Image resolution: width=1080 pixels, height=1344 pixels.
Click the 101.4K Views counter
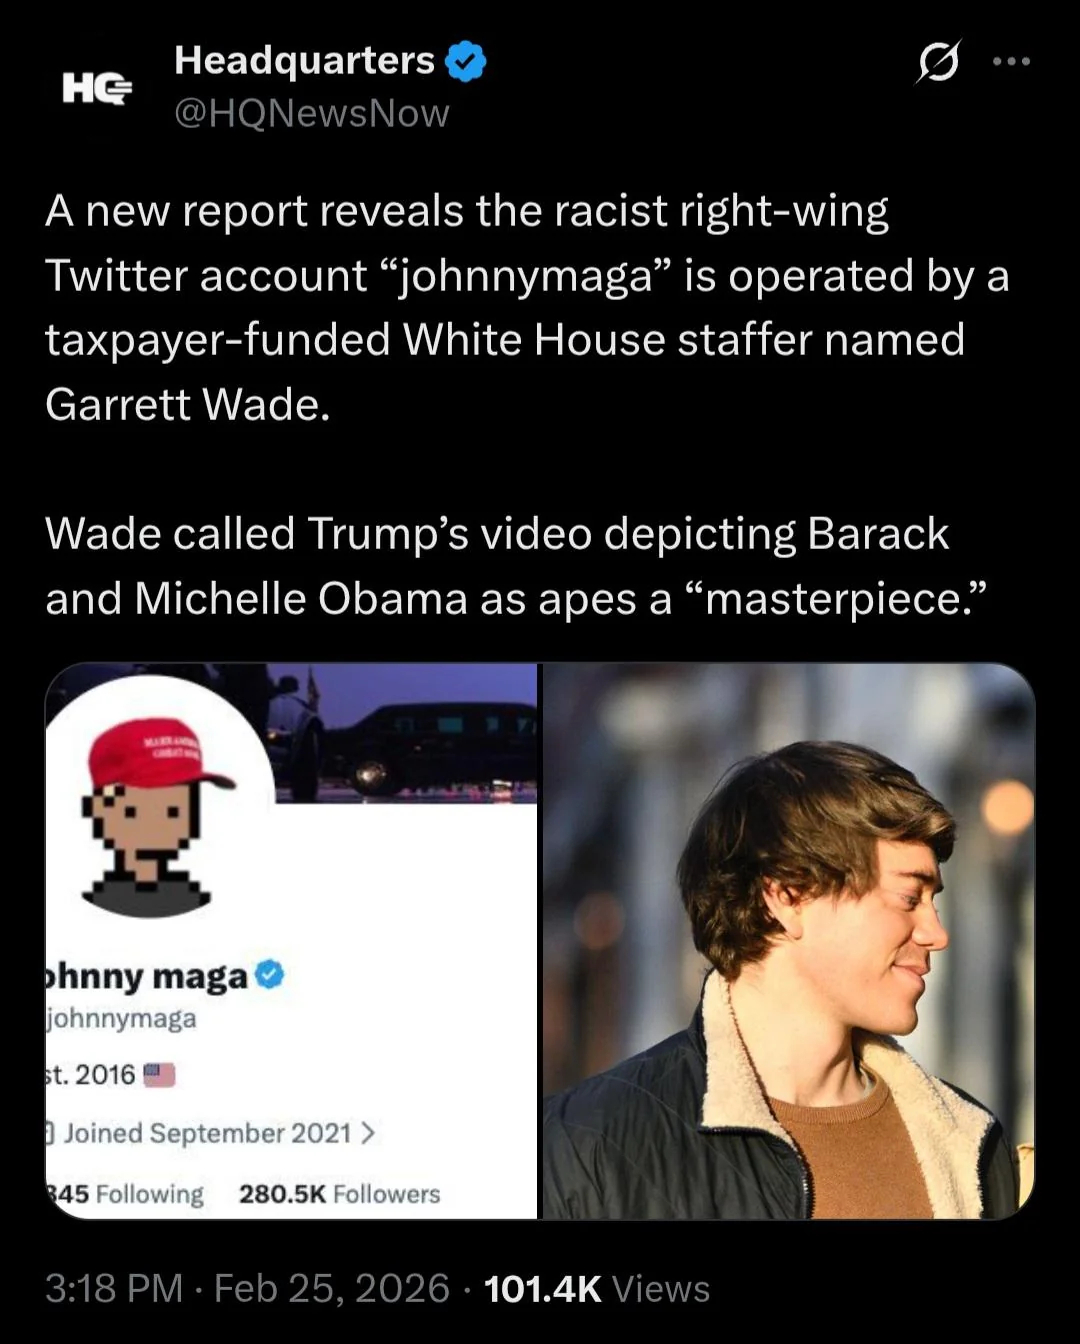pyautogui.click(x=597, y=1289)
